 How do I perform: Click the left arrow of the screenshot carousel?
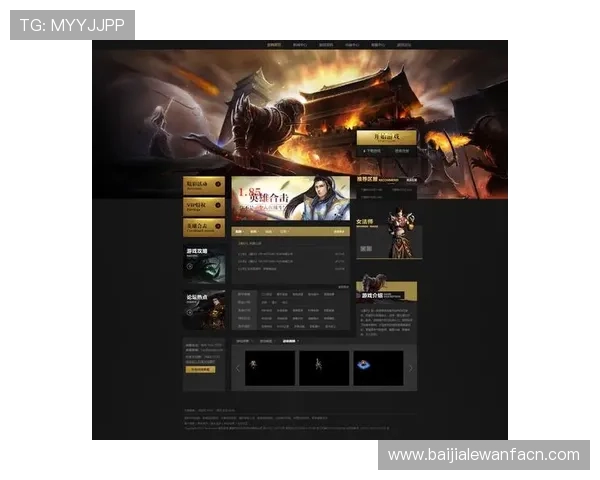click(x=238, y=368)
